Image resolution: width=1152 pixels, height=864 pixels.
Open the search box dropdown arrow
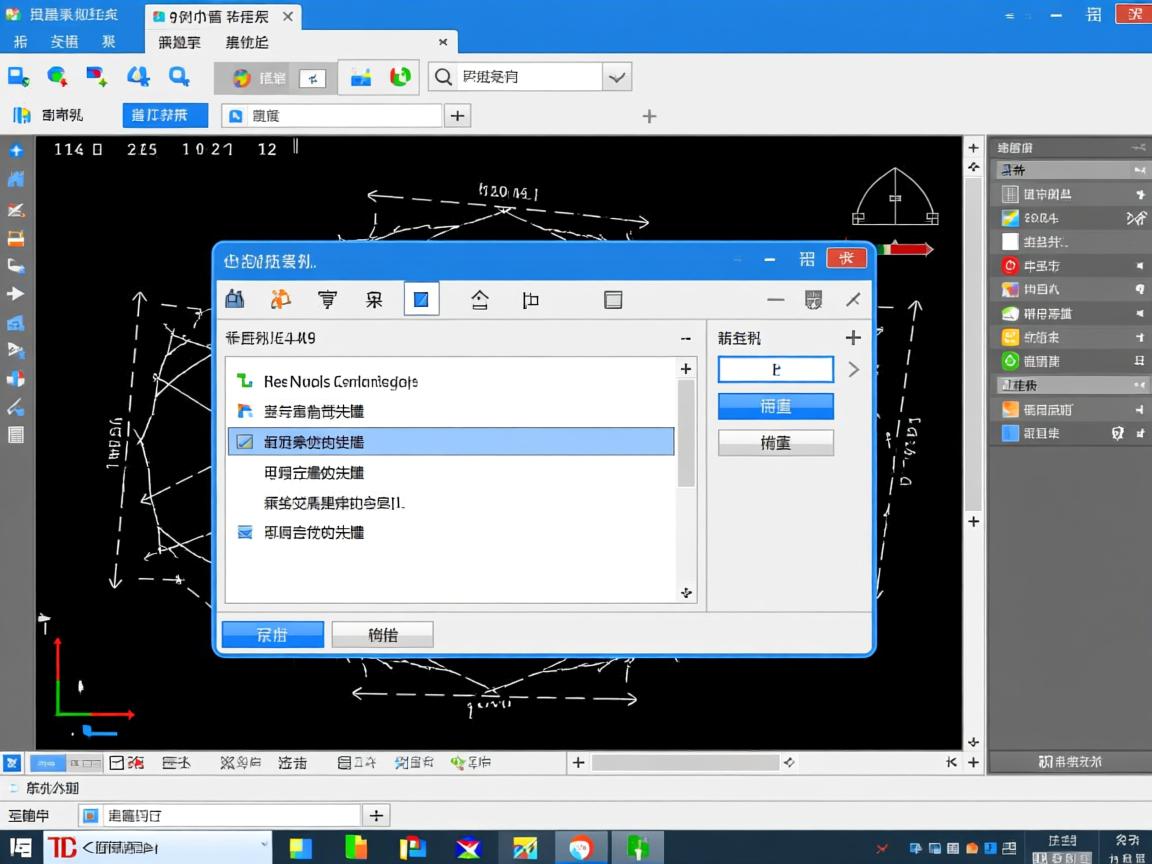tap(617, 77)
